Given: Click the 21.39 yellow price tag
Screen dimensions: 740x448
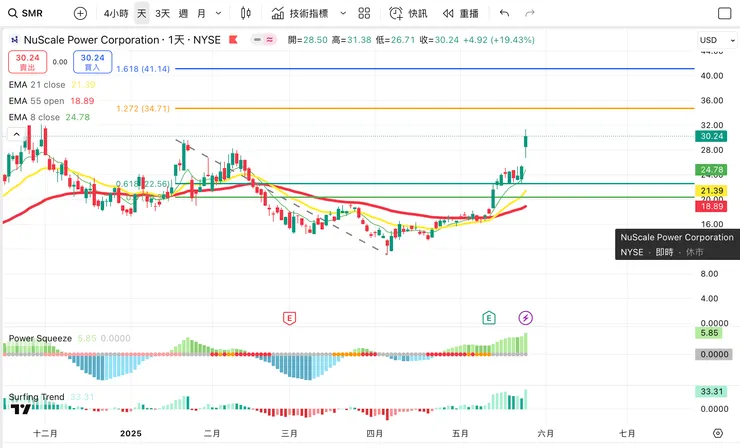Looking at the screenshot, I should click(711, 191).
